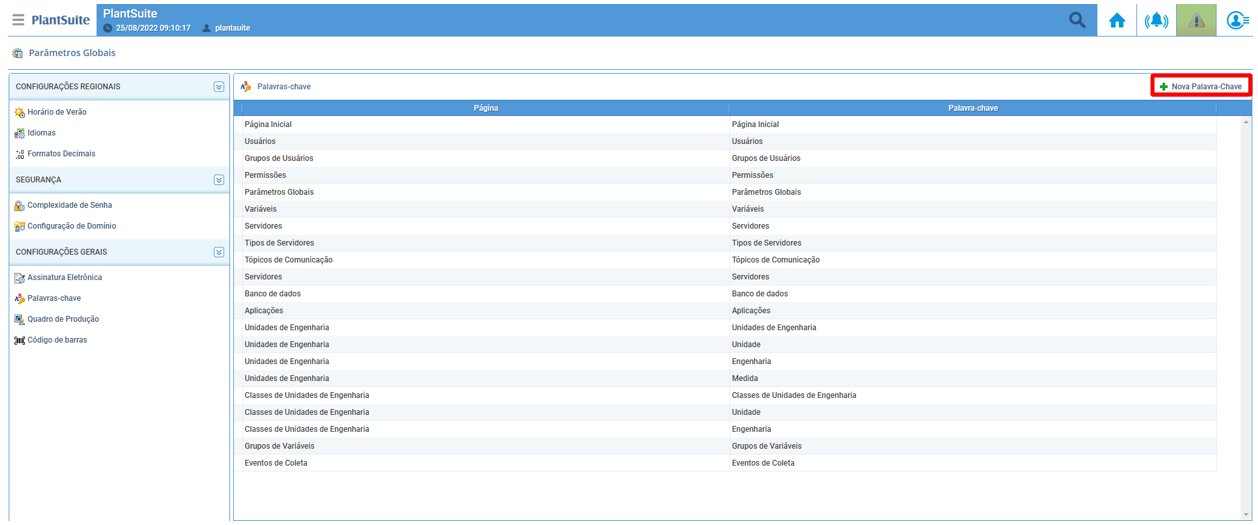Select the Parâmetros Globais table row
Viewport: 1258px width, 525px height.
pos(727,192)
